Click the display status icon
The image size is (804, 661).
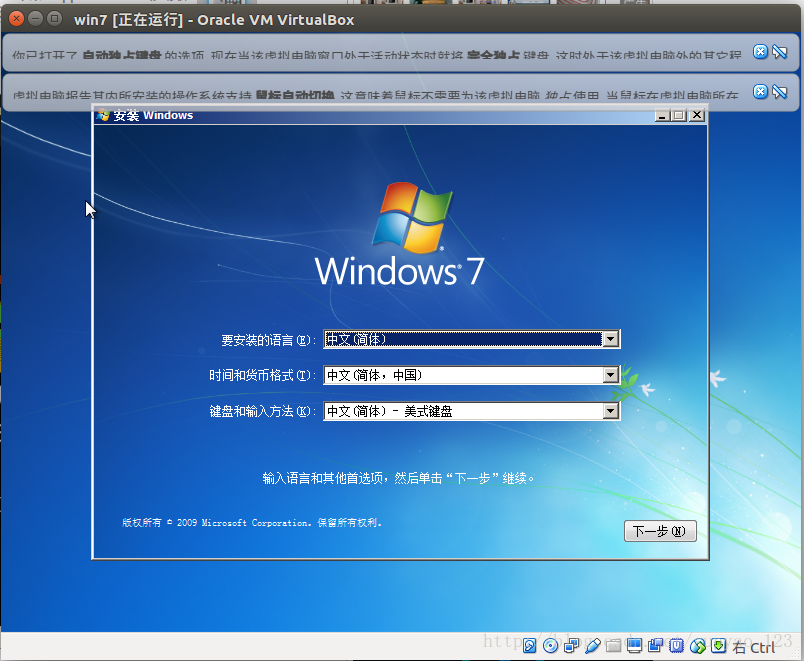[634, 646]
